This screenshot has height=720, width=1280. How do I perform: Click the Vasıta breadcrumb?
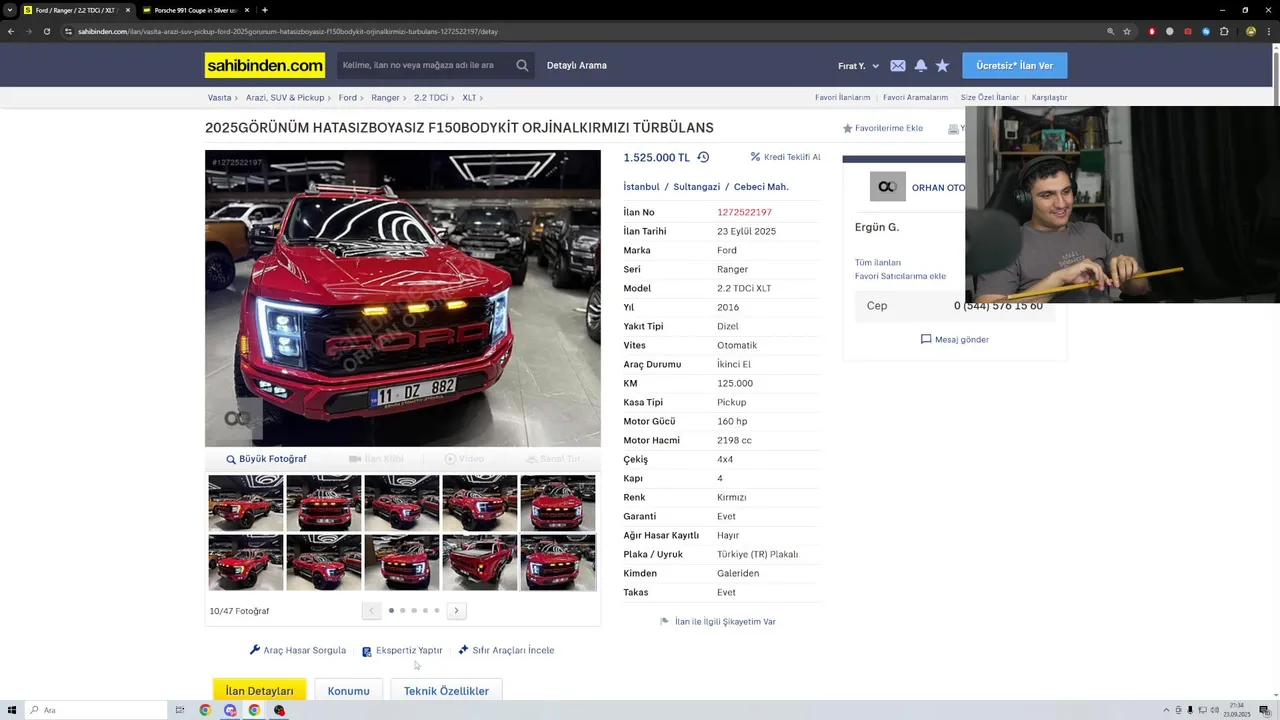pyautogui.click(x=219, y=97)
